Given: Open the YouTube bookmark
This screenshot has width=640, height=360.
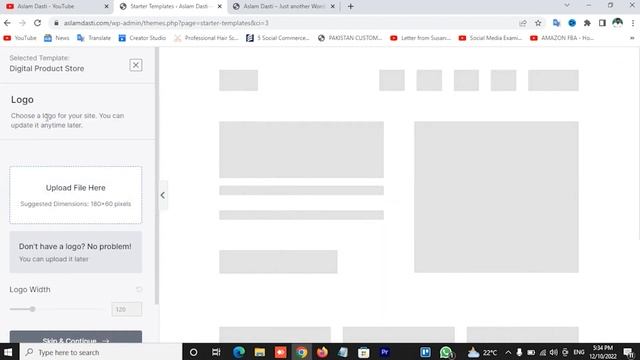Looking at the screenshot, I should [x=20, y=38].
